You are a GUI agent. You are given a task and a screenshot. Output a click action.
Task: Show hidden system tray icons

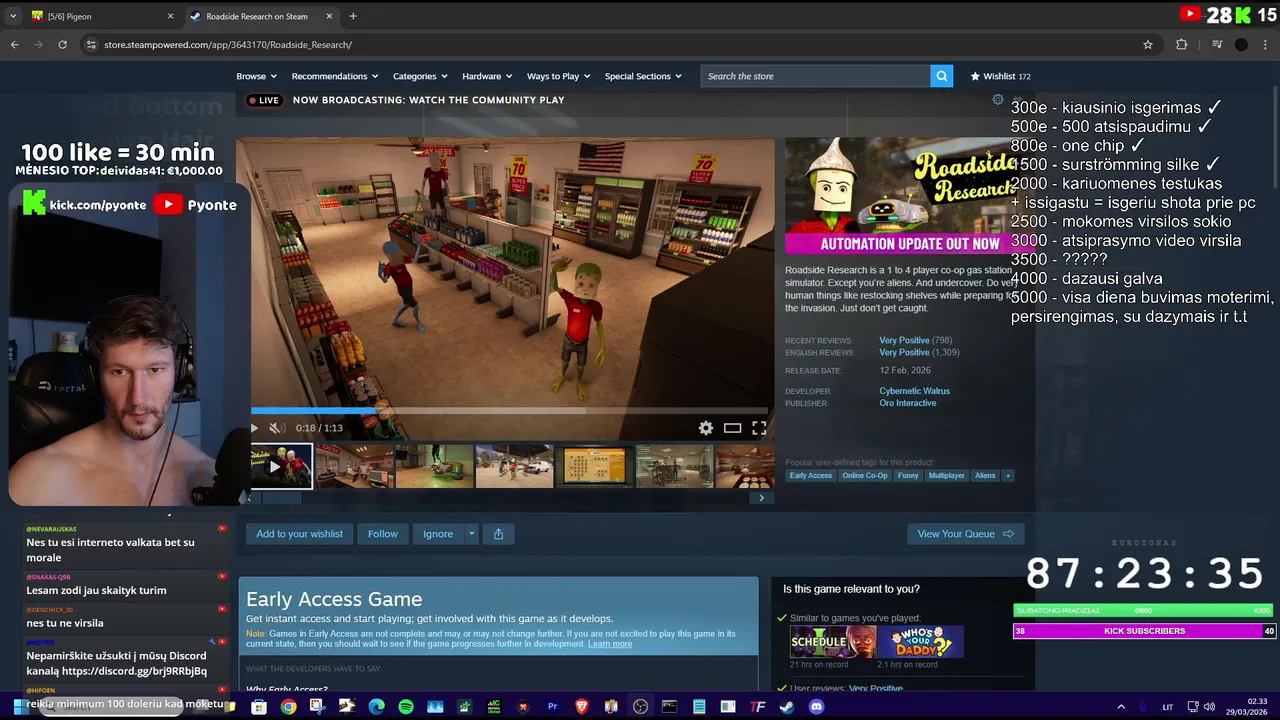pyautogui.click(x=1120, y=707)
